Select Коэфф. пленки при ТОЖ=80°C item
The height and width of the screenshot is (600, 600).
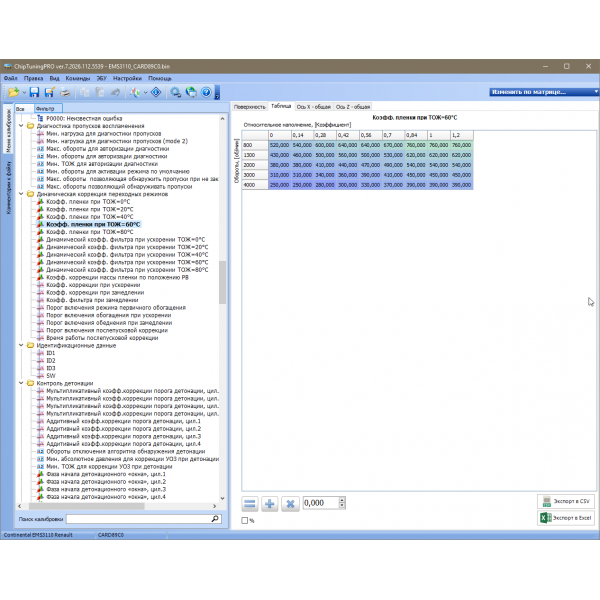pos(89,232)
